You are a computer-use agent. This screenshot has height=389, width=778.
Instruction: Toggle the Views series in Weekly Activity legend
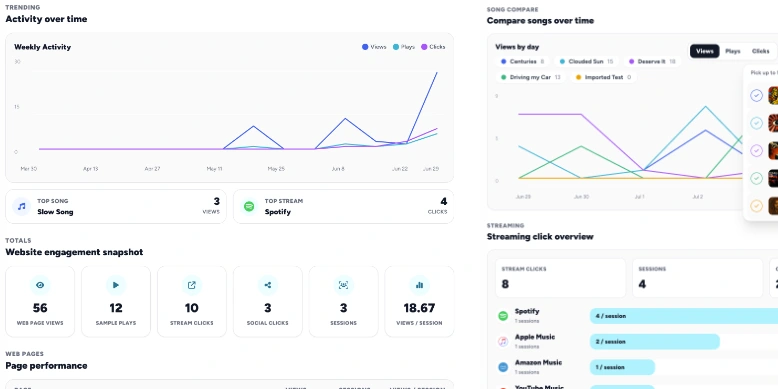tap(374, 47)
